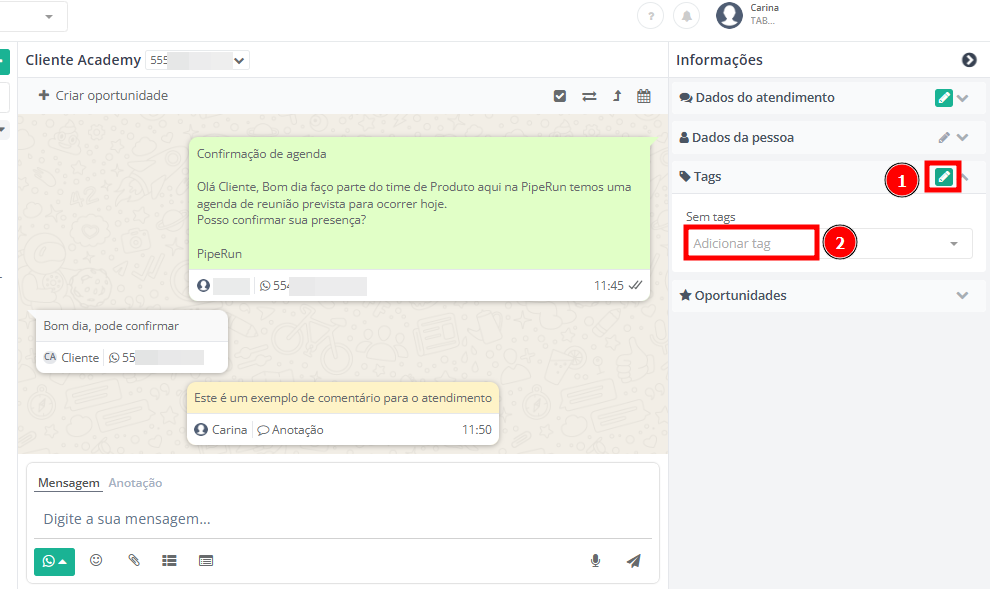Open the notifications bell

click(686, 16)
